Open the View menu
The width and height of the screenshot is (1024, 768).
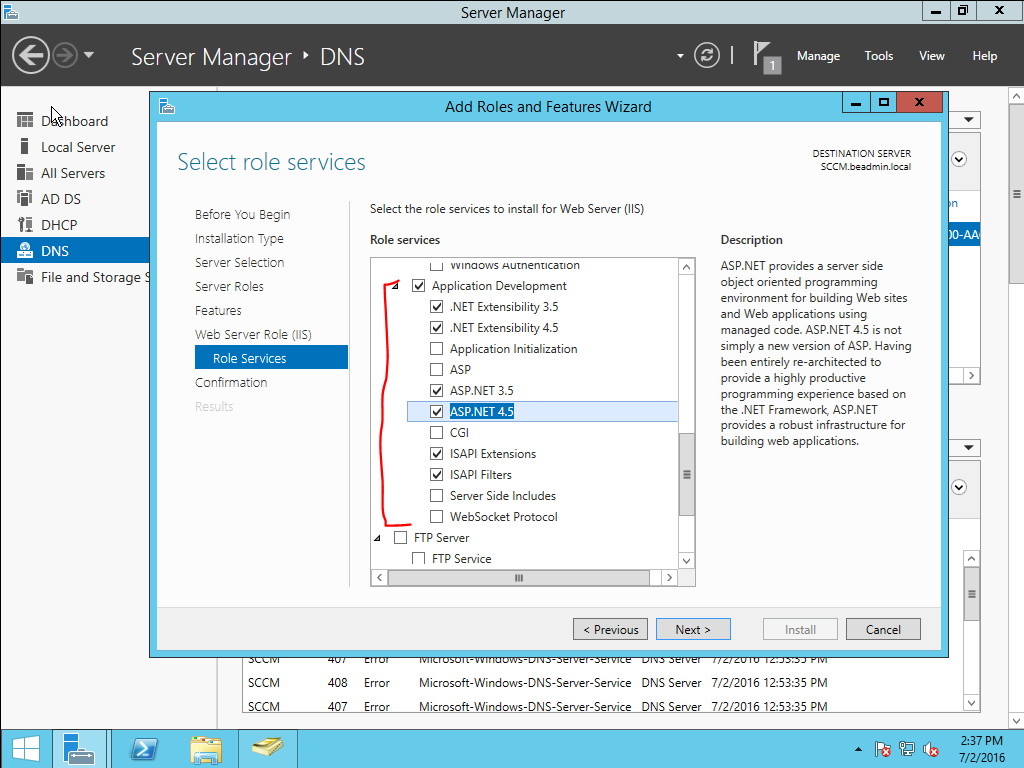931,56
